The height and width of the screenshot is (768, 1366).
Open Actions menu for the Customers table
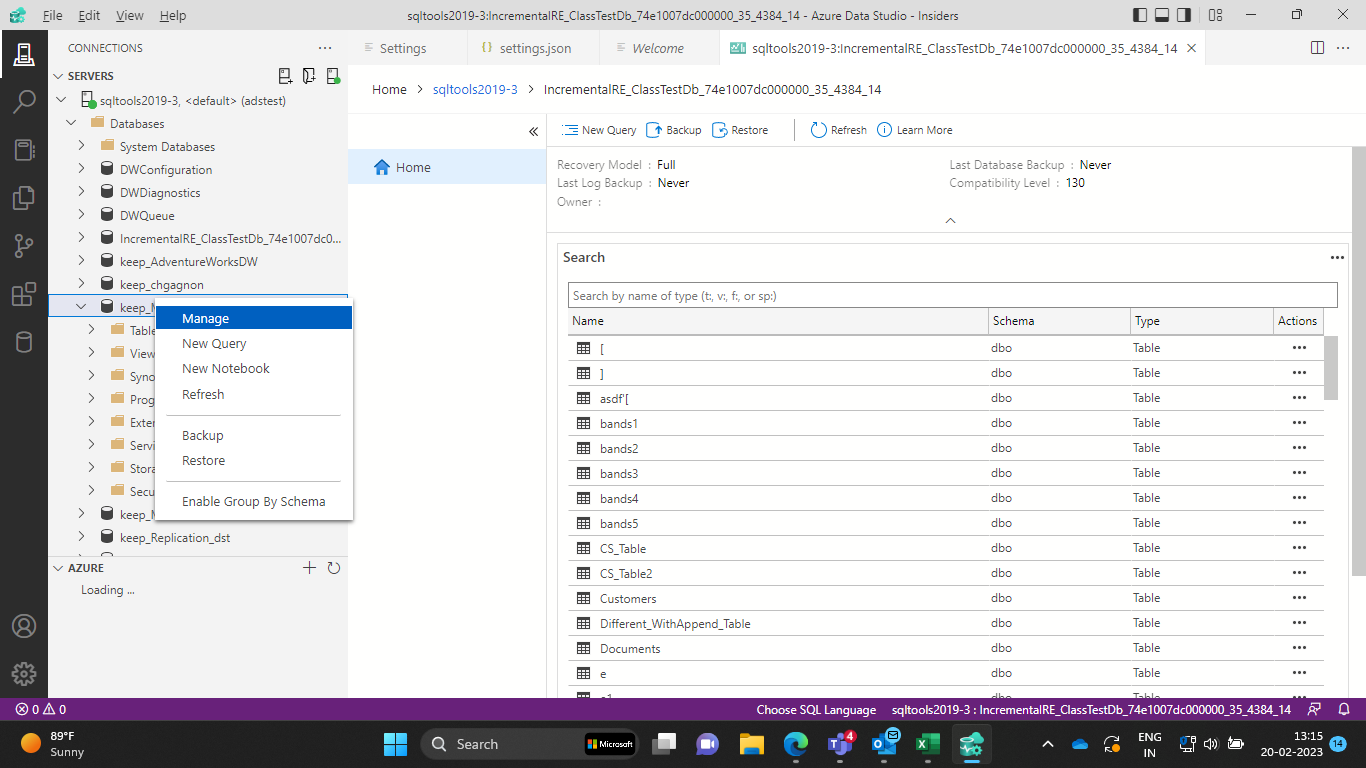click(x=1299, y=597)
